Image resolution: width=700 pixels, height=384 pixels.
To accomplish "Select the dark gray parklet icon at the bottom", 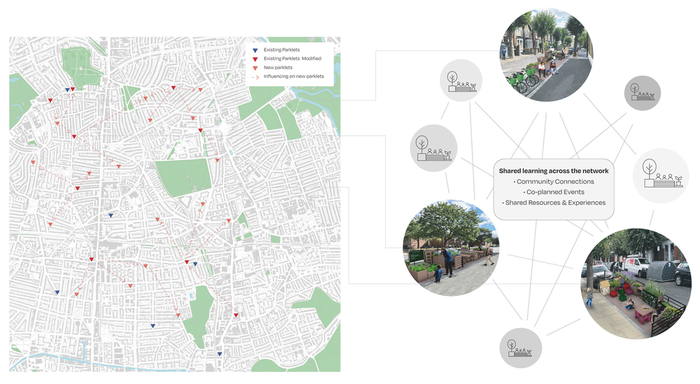I will tap(520, 348).
